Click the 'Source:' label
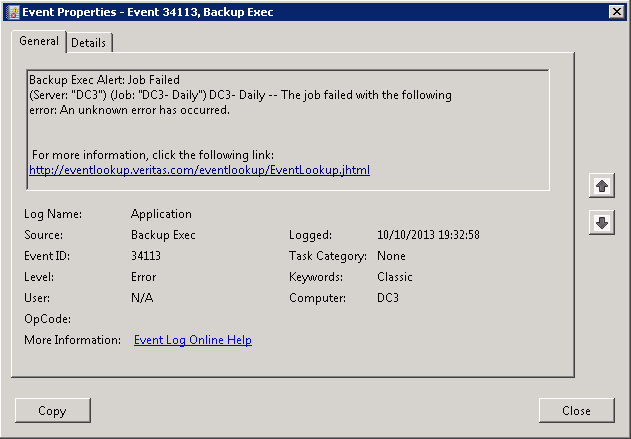 point(43,235)
